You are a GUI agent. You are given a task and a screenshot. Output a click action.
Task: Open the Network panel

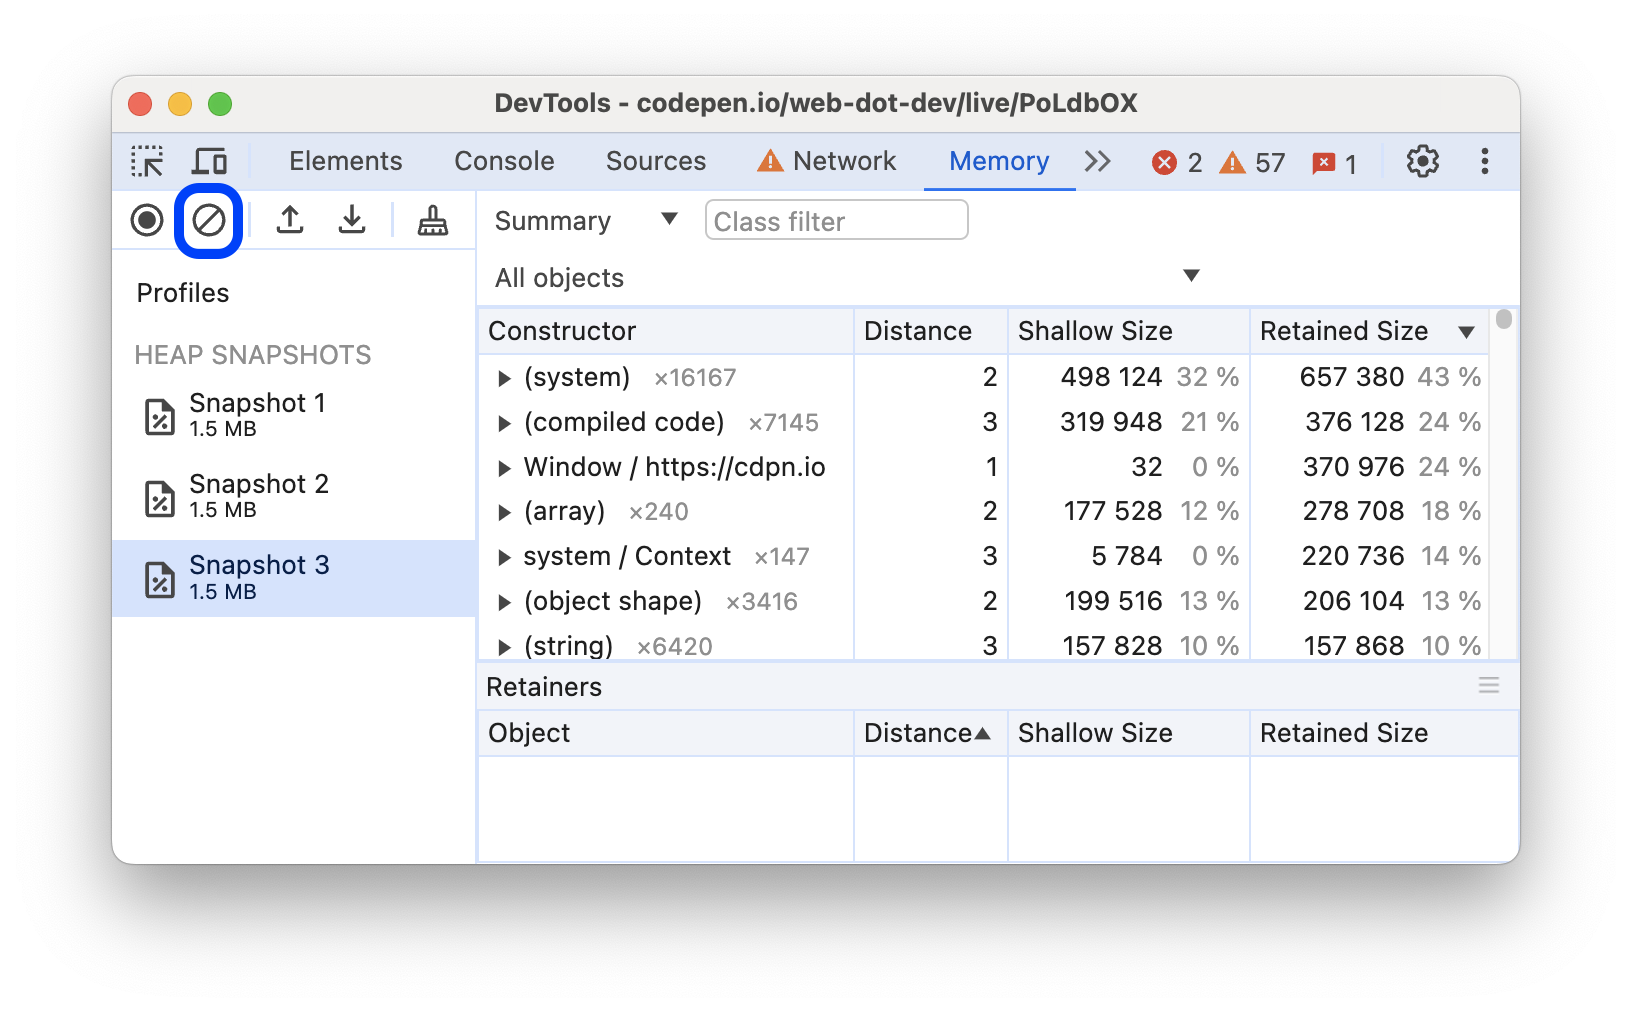click(x=843, y=160)
